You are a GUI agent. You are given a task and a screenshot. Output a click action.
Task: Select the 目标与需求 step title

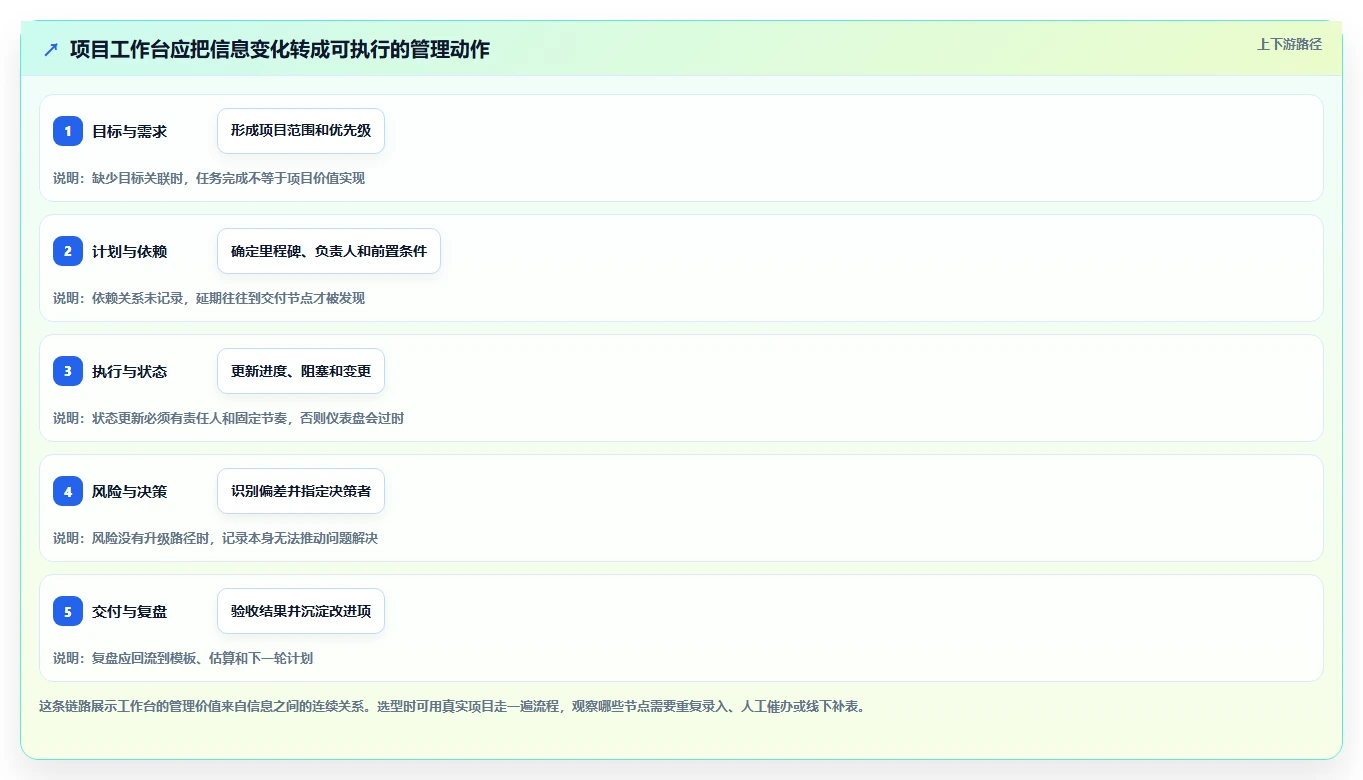click(x=130, y=131)
